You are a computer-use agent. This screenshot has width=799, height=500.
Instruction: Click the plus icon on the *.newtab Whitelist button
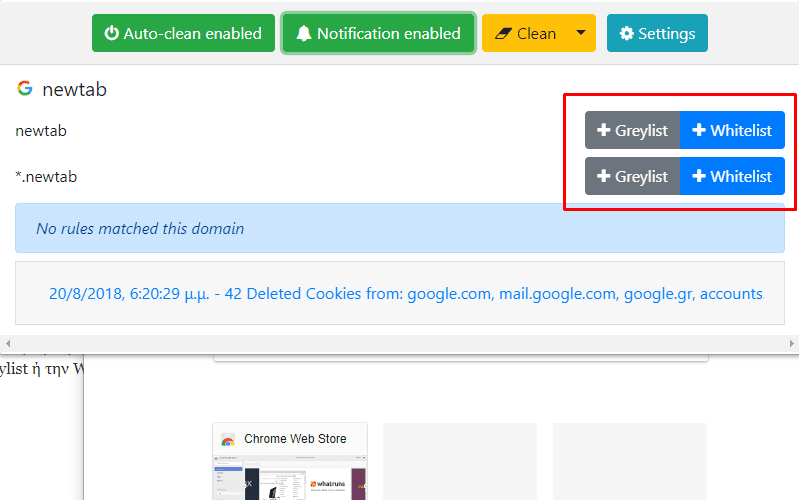pyautogui.click(x=699, y=176)
